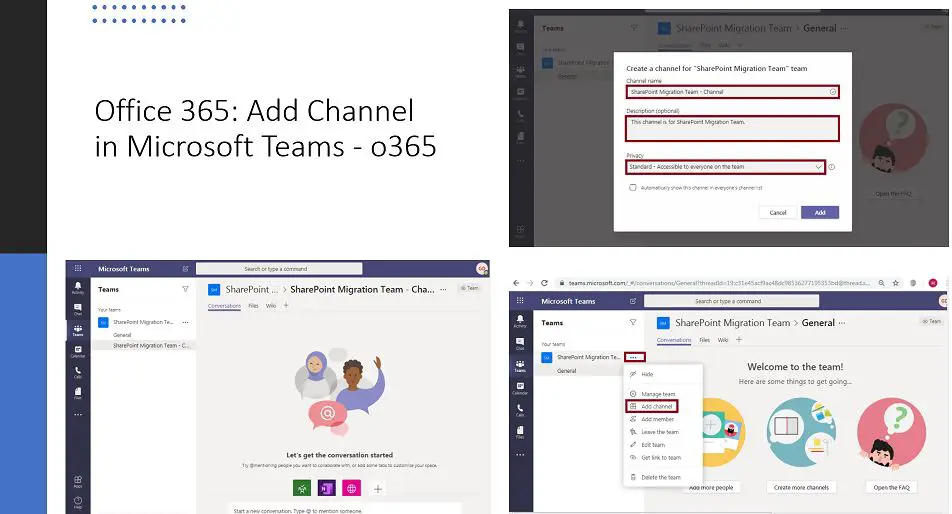Switch to Files tab in channel-view screenshot
The width and height of the screenshot is (952, 514).
pyautogui.click(x=253, y=306)
